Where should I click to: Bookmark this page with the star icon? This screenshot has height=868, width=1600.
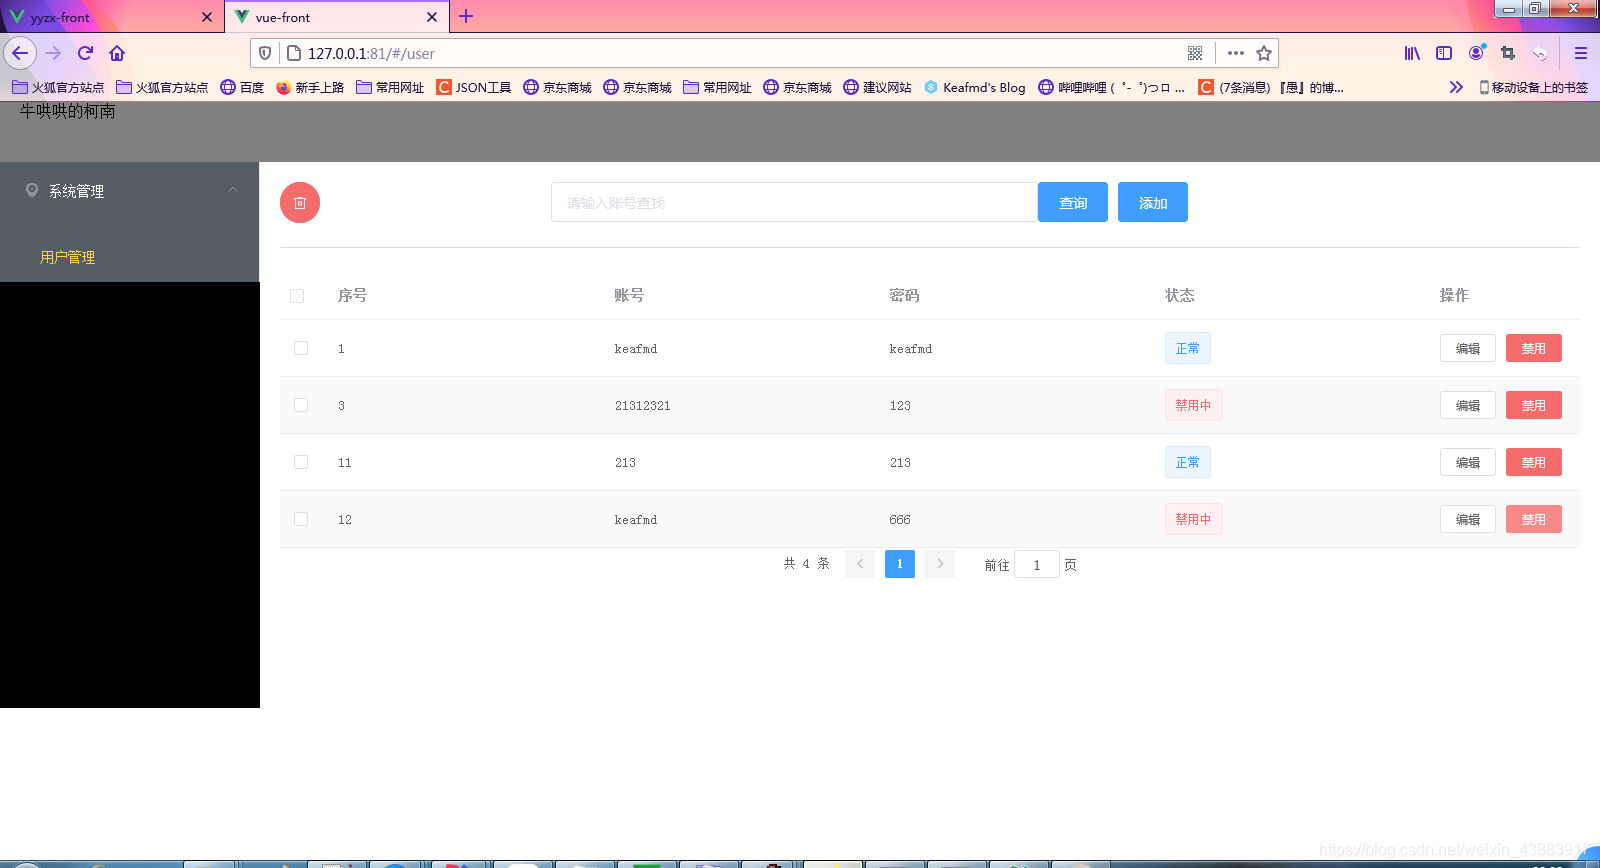[x=1264, y=53]
